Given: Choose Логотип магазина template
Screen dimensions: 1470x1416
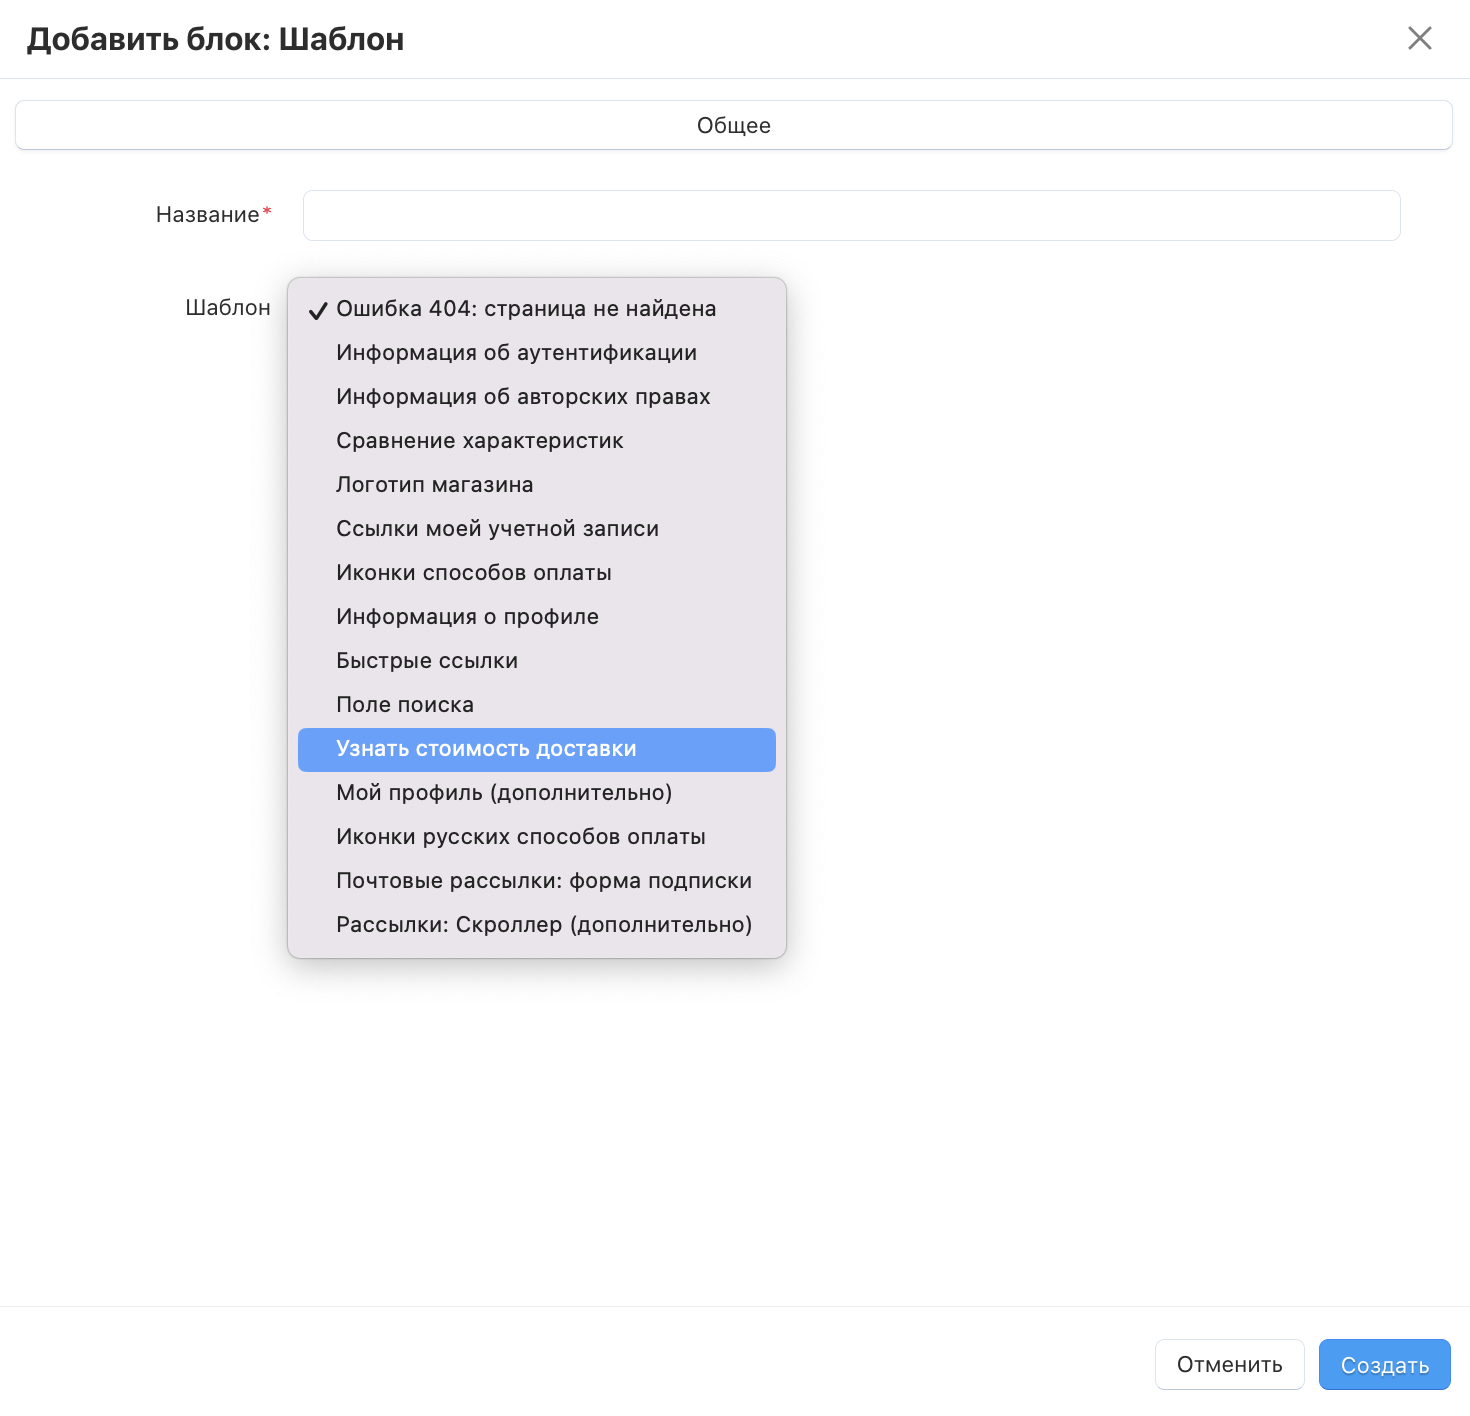Looking at the screenshot, I should pos(435,485).
